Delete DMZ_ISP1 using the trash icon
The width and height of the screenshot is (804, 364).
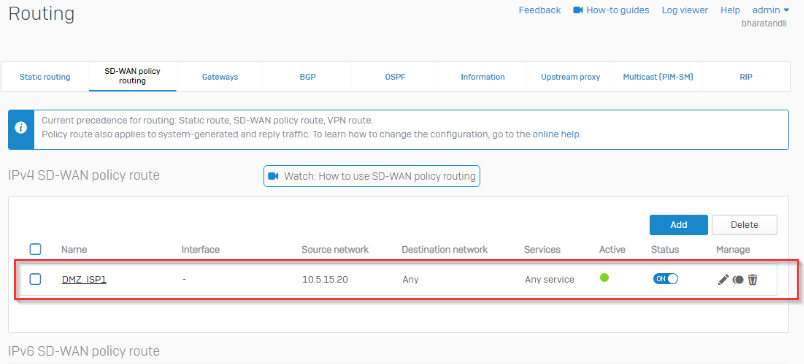click(752, 280)
